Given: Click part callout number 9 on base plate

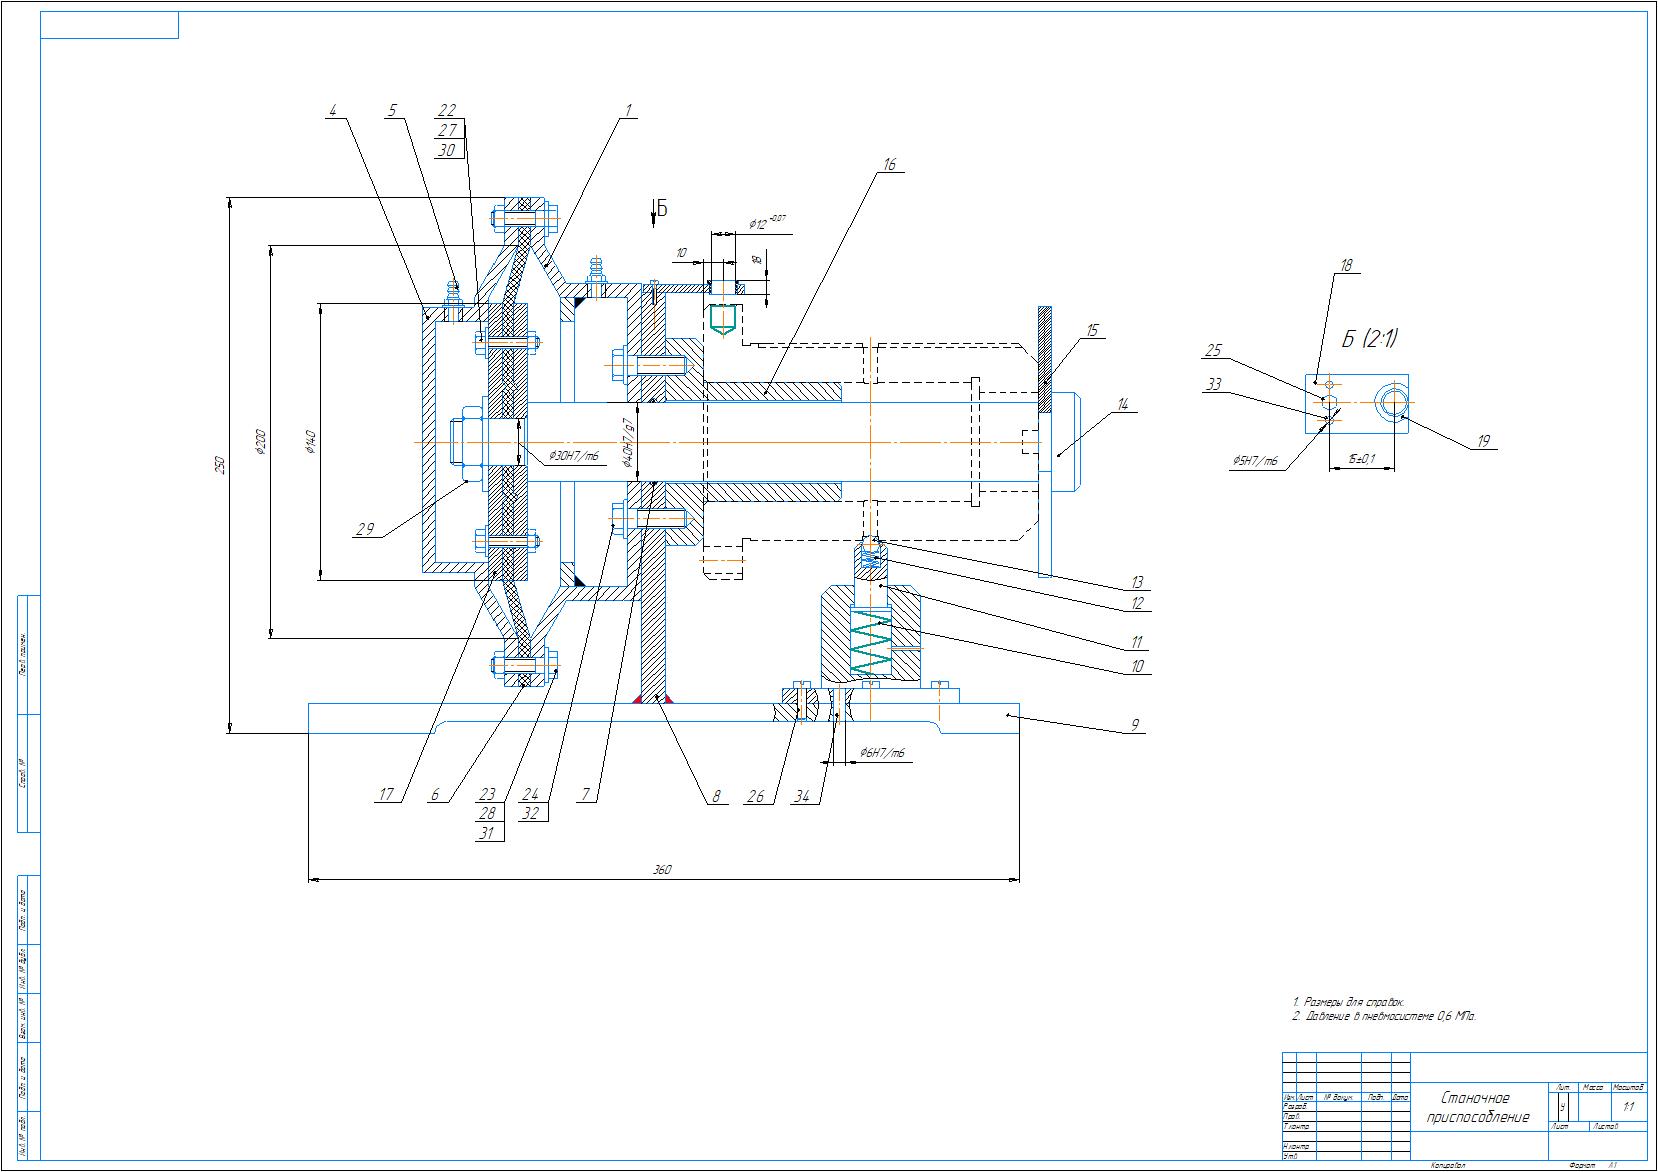Looking at the screenshot, I should pos(1134,725).
